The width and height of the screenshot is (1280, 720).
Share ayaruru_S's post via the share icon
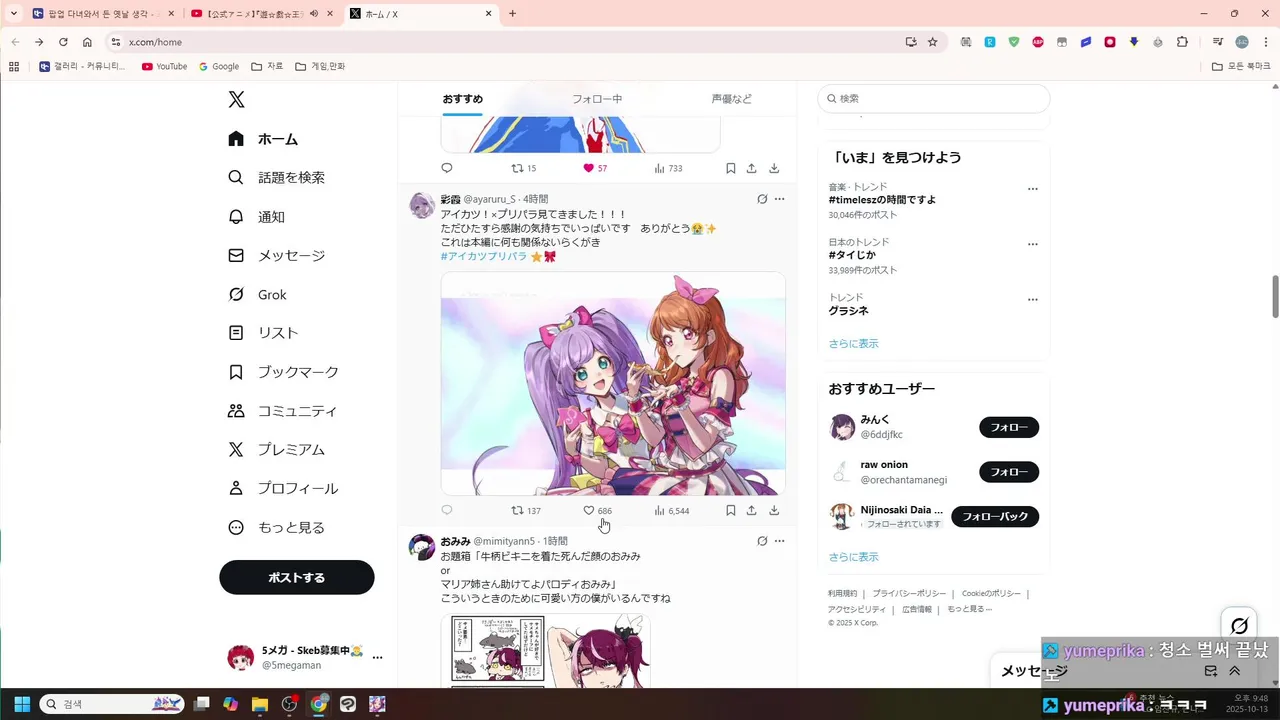(752, 510)
